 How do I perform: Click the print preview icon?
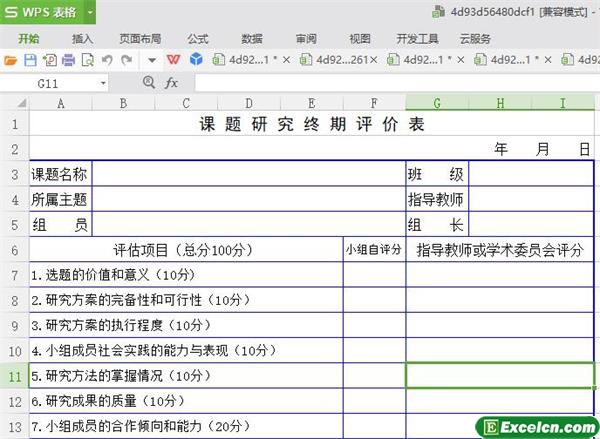coord(88,60)
